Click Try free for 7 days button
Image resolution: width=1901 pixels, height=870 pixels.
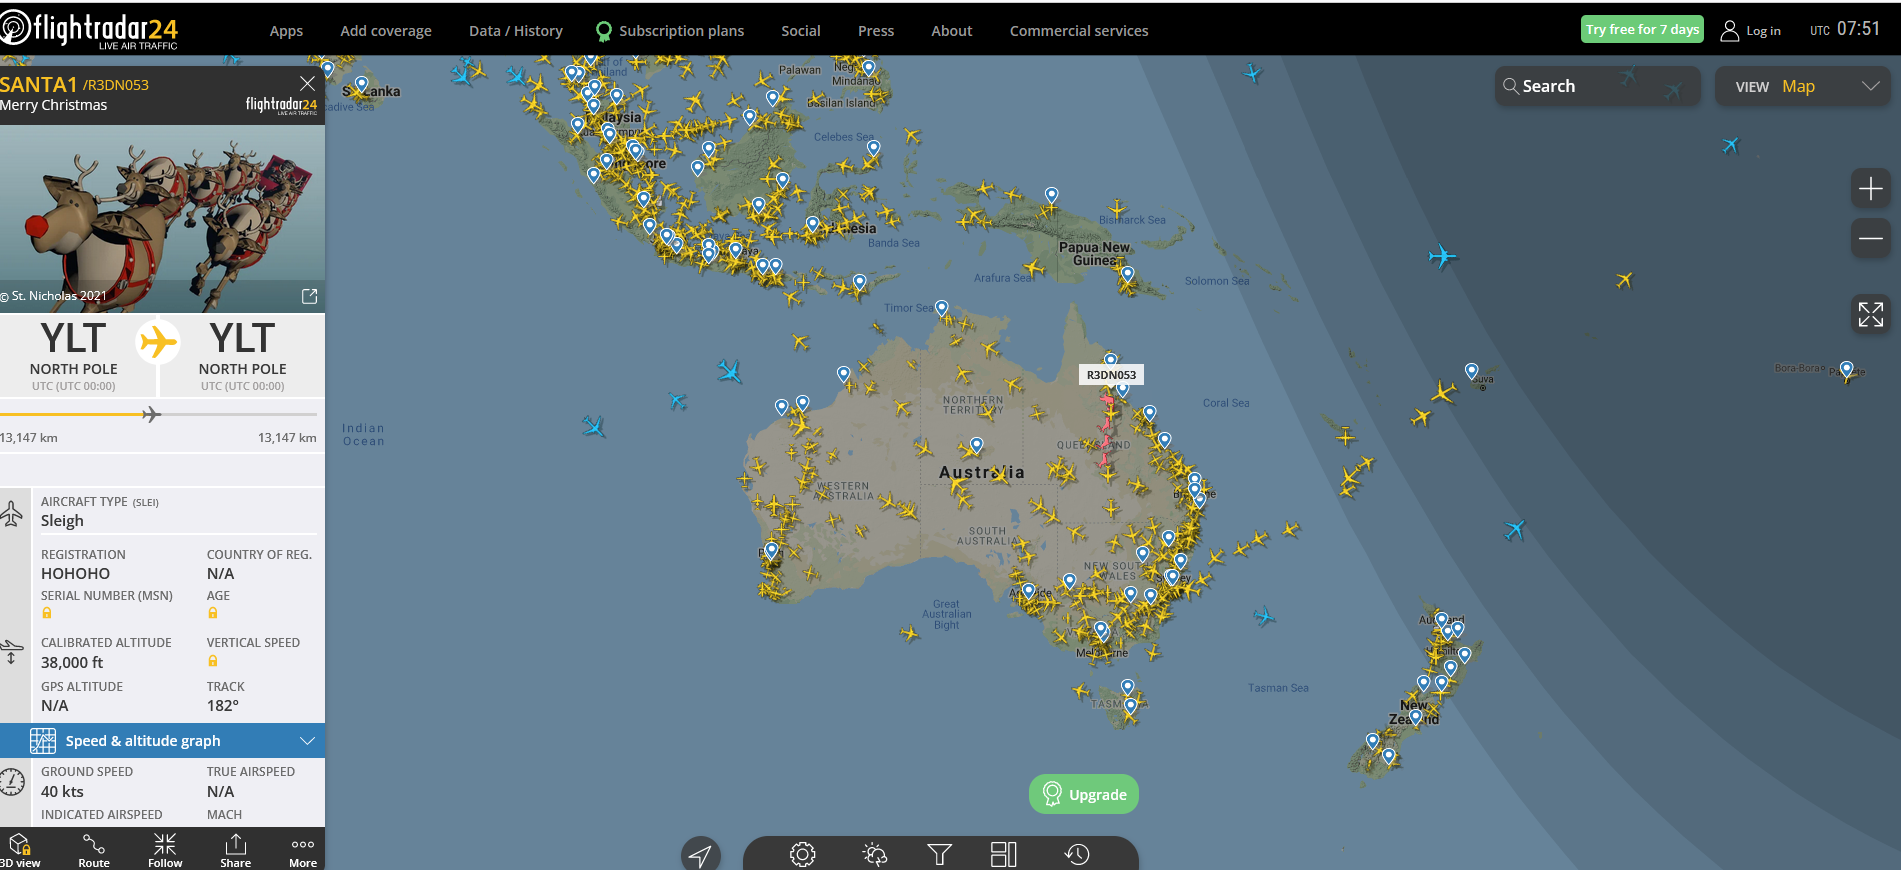click(1642, 29)
